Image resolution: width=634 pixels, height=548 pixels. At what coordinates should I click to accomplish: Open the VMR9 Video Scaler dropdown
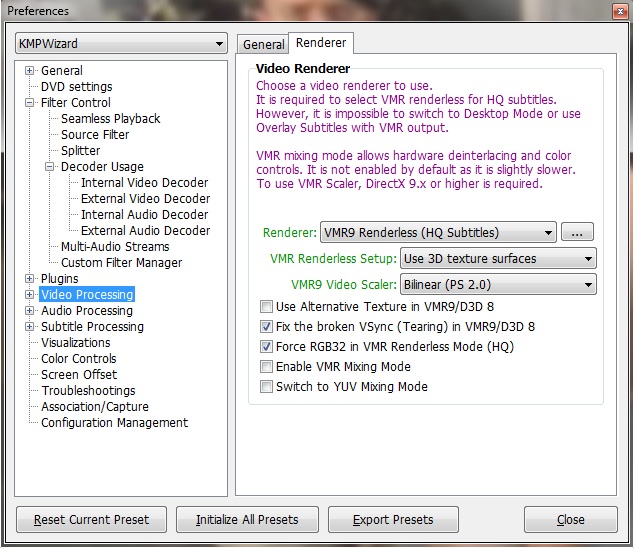pos(498,285)
